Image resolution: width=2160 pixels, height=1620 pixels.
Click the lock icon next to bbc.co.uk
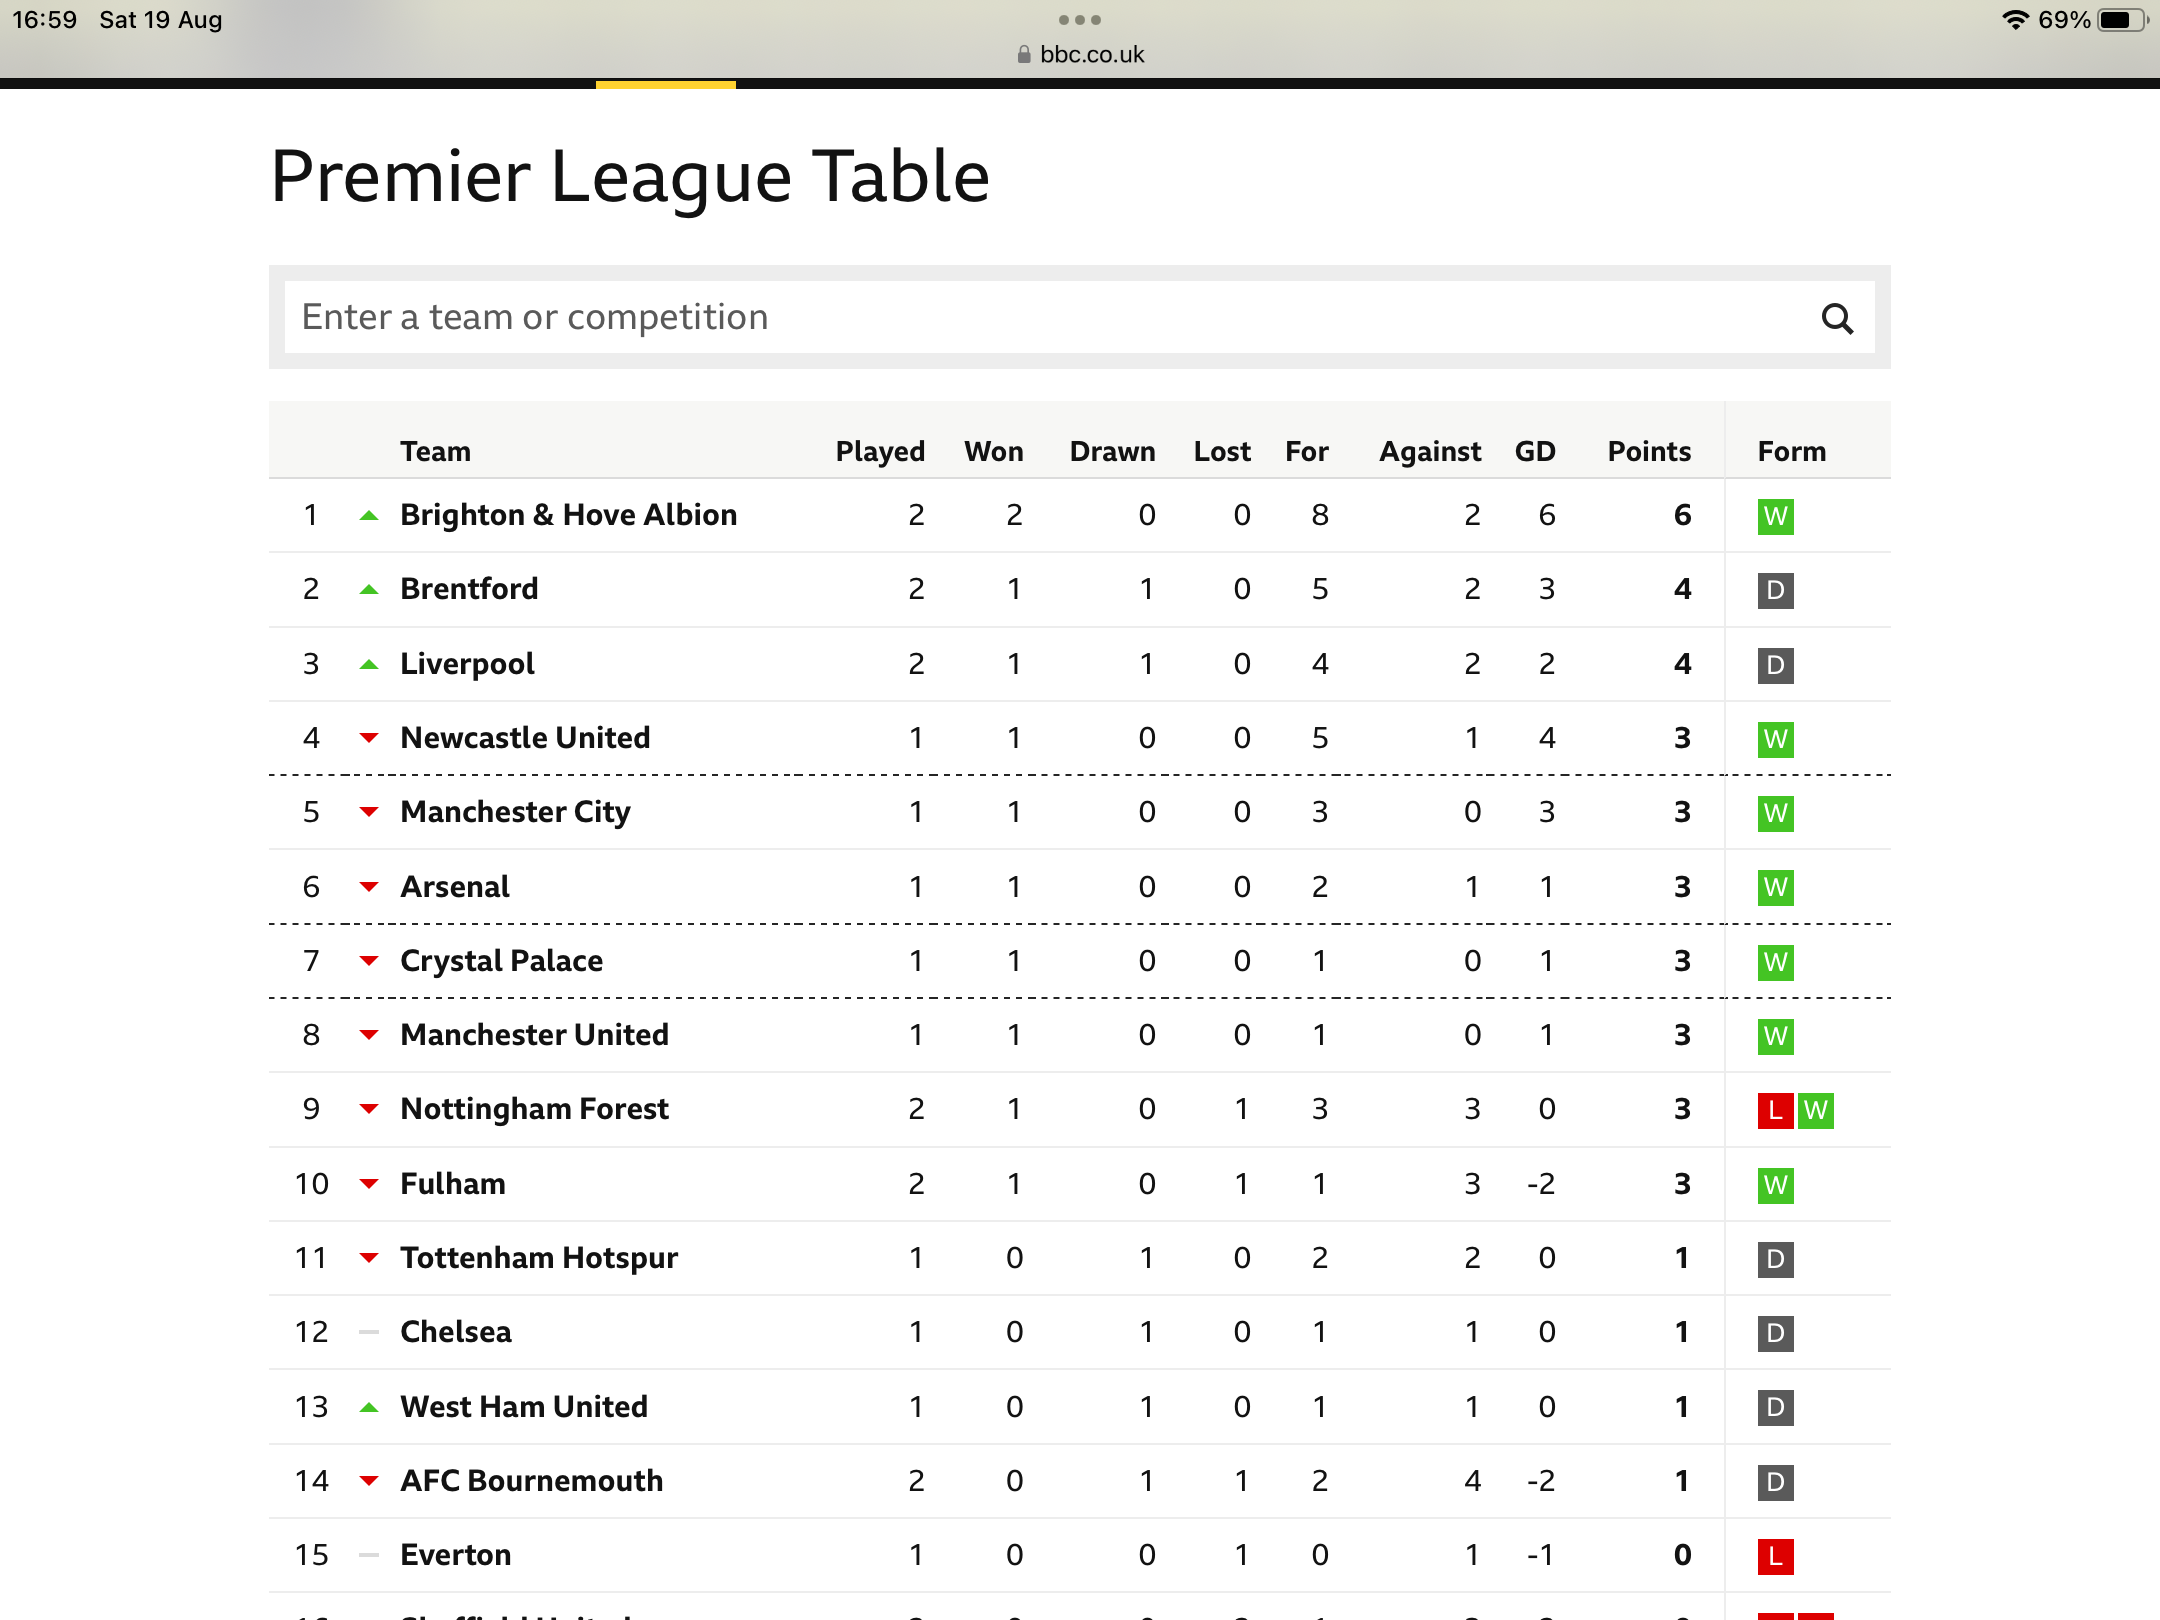[1023, 54]
